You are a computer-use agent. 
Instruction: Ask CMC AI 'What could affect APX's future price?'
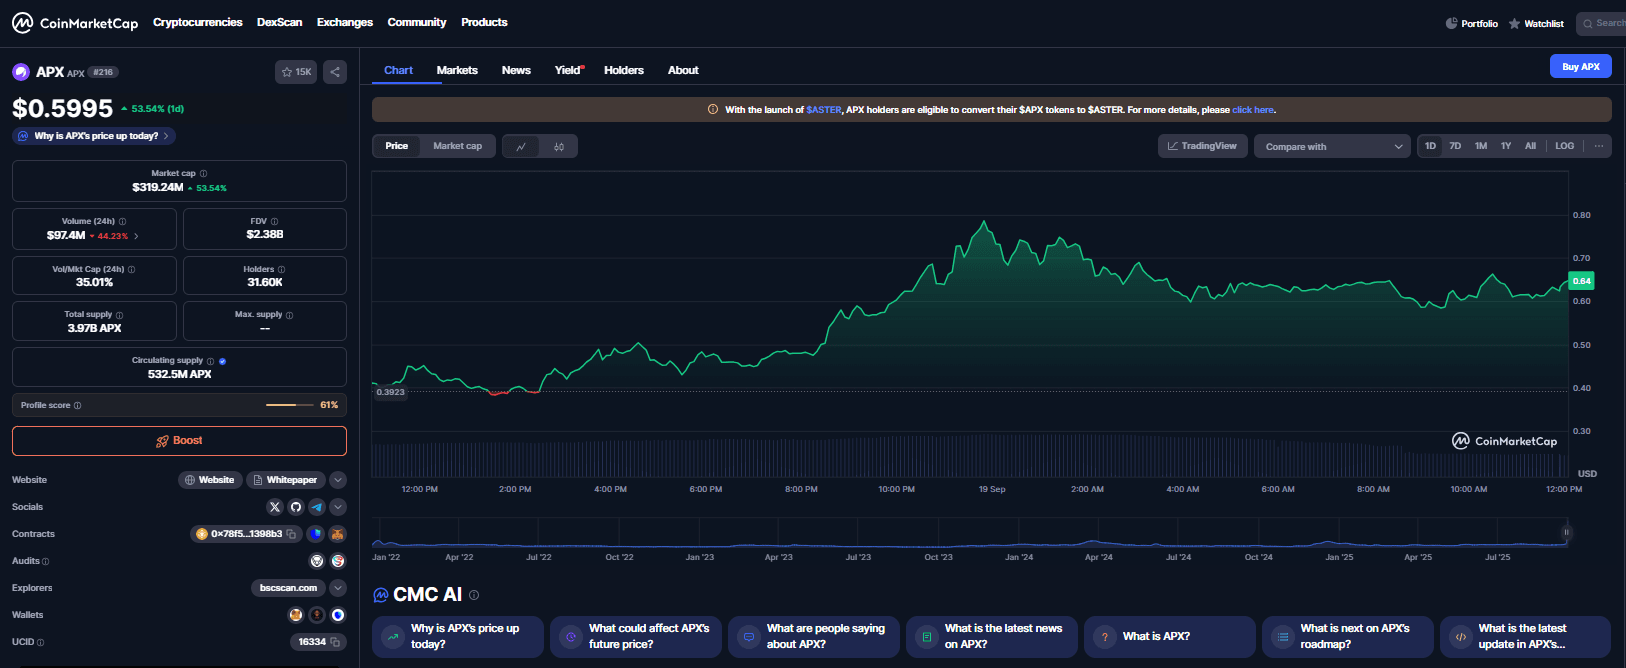point(636,637)
